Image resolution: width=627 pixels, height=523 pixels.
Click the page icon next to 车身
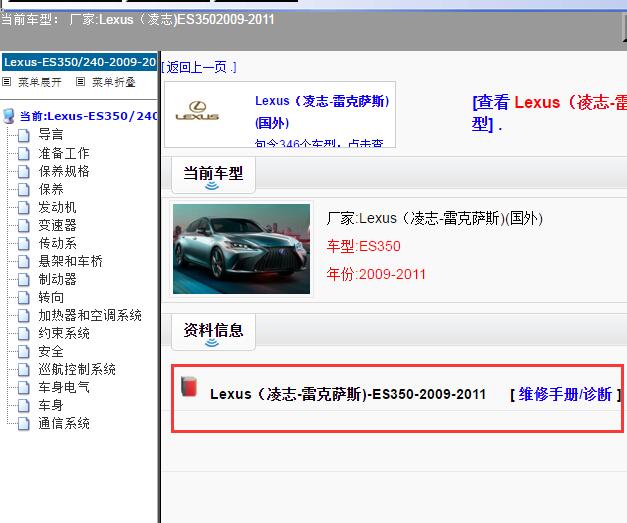(x=24, y=405)
